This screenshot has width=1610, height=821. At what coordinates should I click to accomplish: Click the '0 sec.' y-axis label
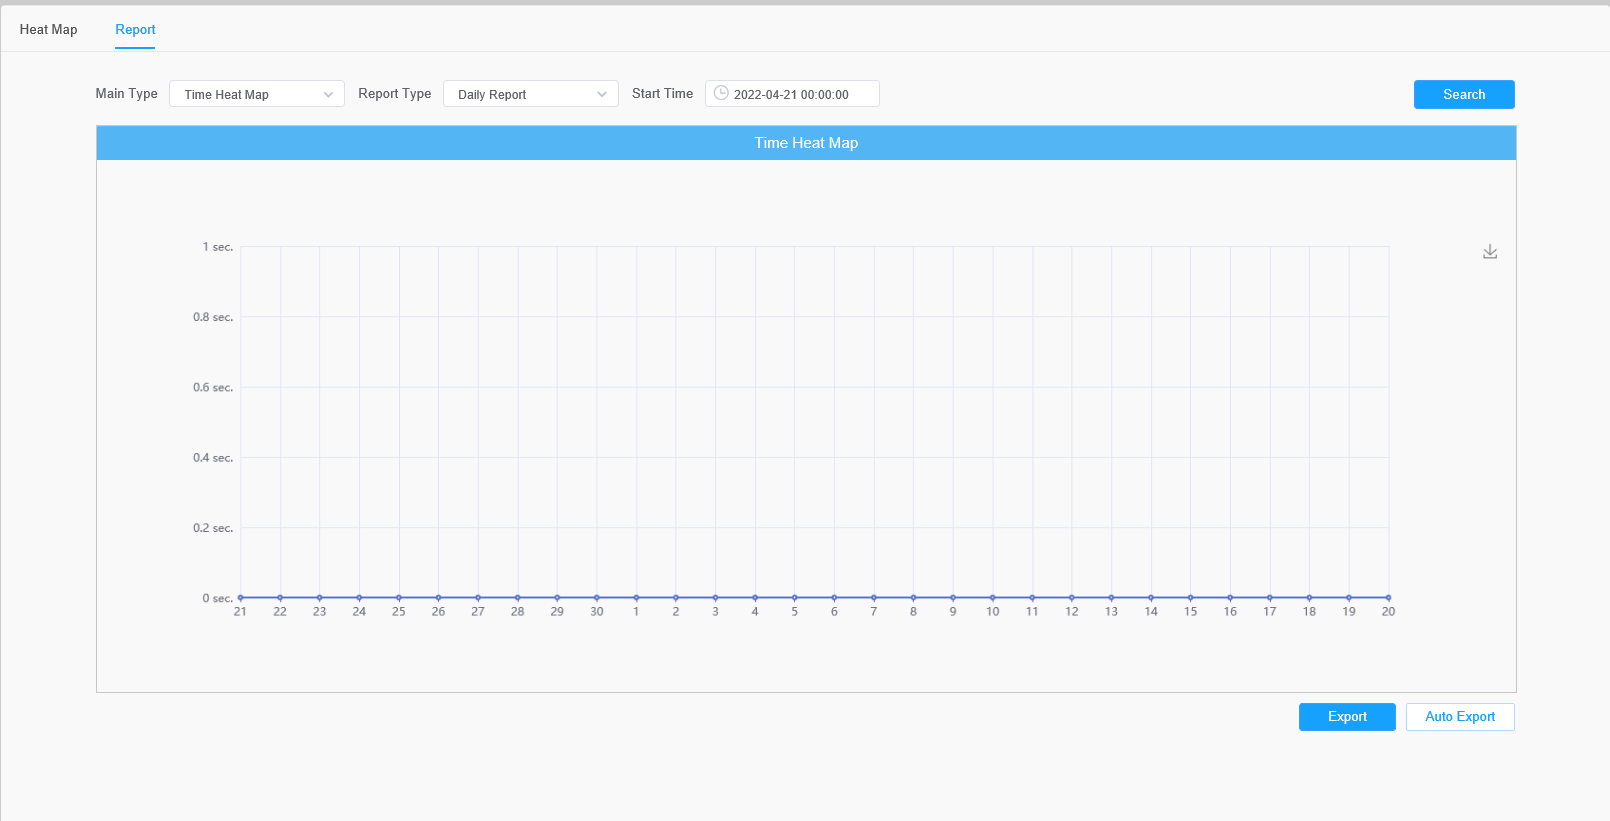[x=218, y=598]
